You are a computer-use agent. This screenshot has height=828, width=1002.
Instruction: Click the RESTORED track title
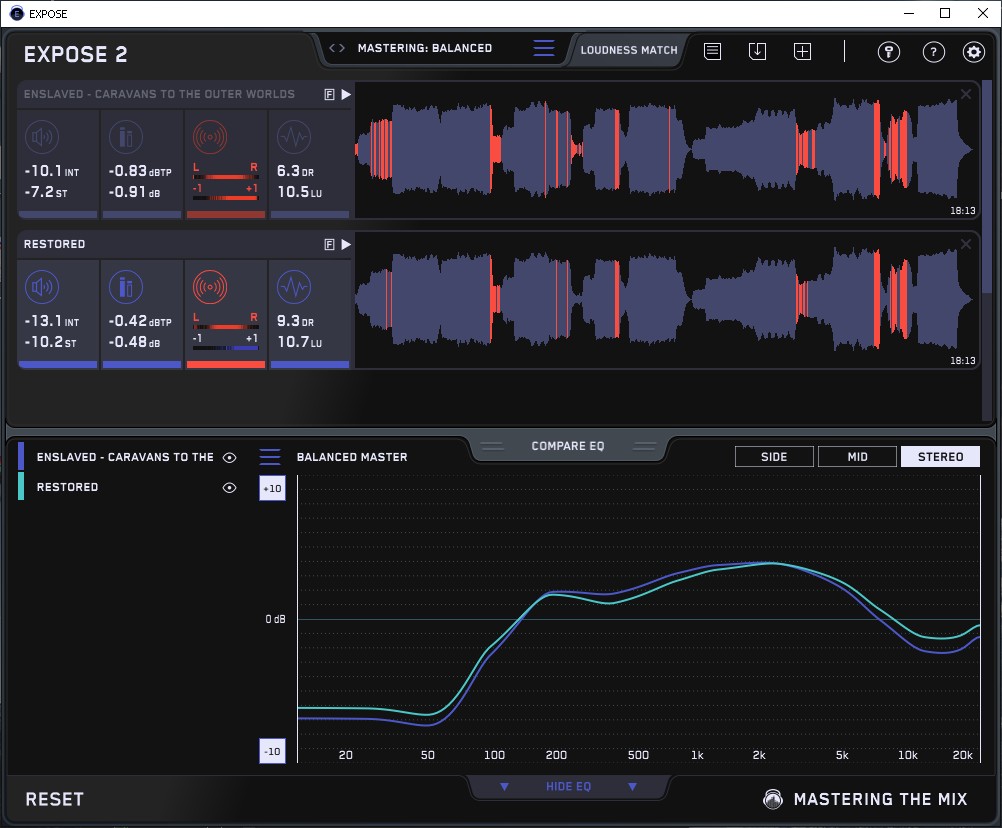54,244
